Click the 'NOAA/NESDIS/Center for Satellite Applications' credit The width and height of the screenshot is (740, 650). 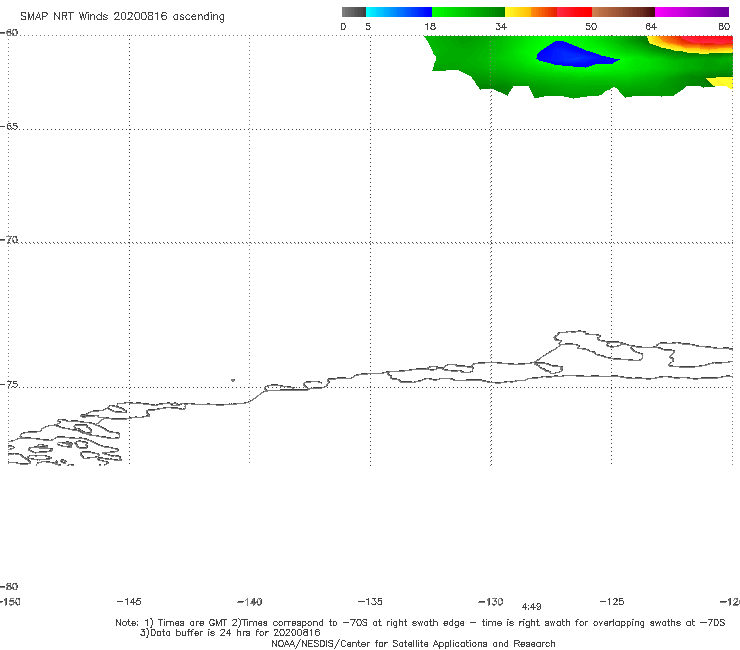(x=413, y=644)
